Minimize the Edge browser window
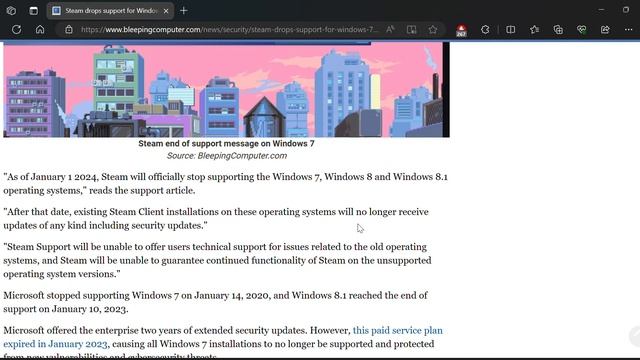640x360 pixels. click(x=601, y=9)
